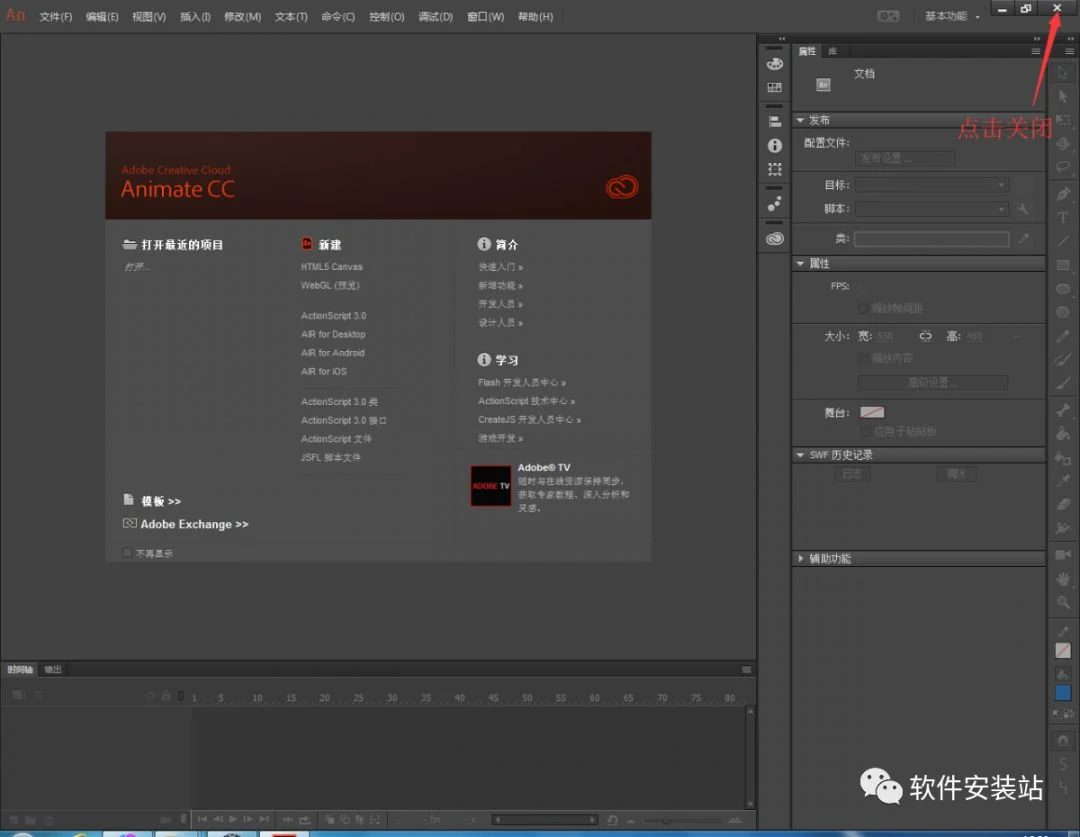Select the Rectangle tool
The height and width of the screenshot is (837, 1080).
(x=1063, y=265)
